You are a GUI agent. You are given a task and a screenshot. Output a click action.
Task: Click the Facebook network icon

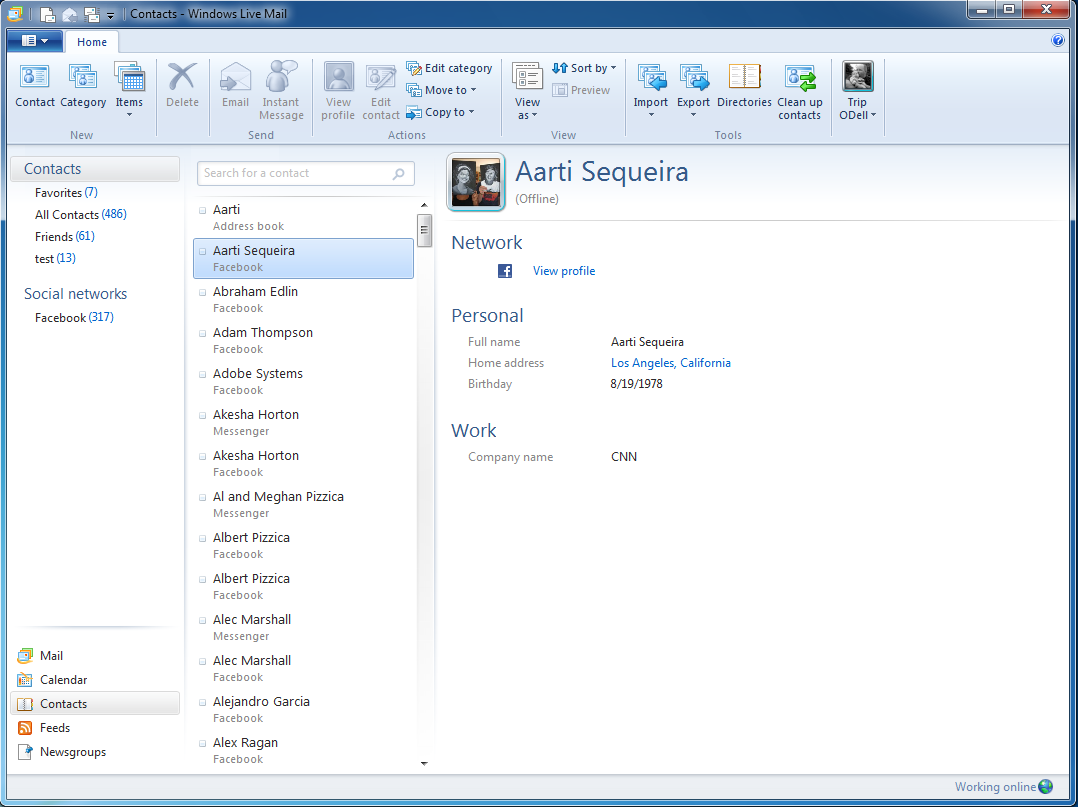tap(505, 271)
